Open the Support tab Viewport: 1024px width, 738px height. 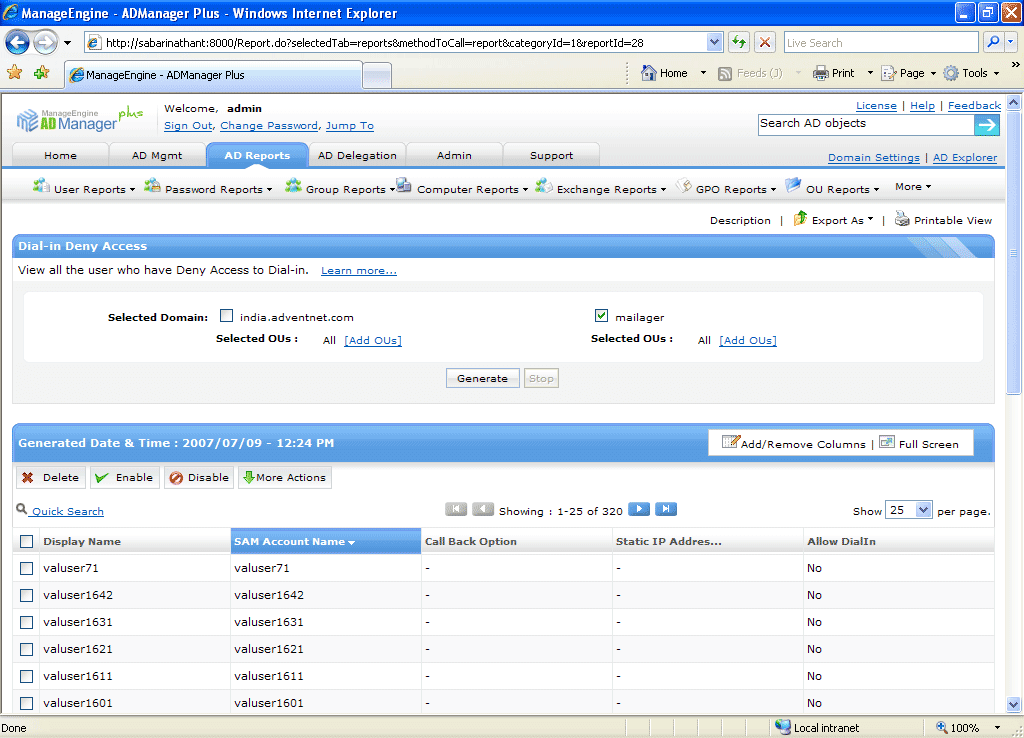551,155
